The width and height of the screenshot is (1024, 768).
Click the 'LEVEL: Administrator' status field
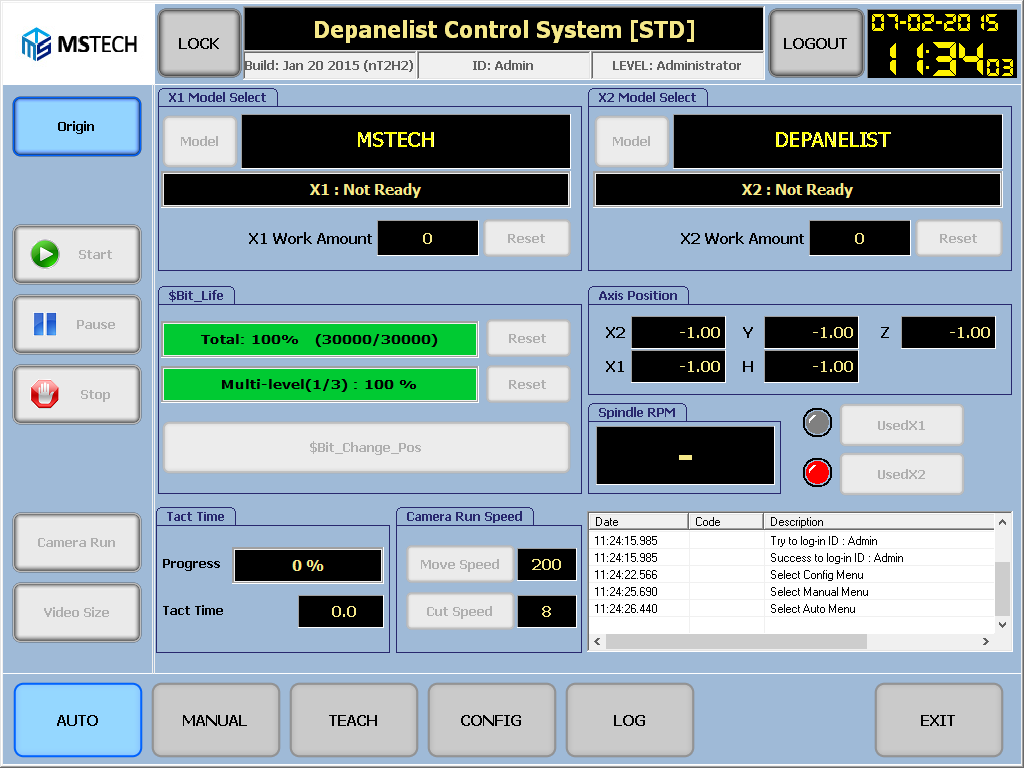coord(677,65)
